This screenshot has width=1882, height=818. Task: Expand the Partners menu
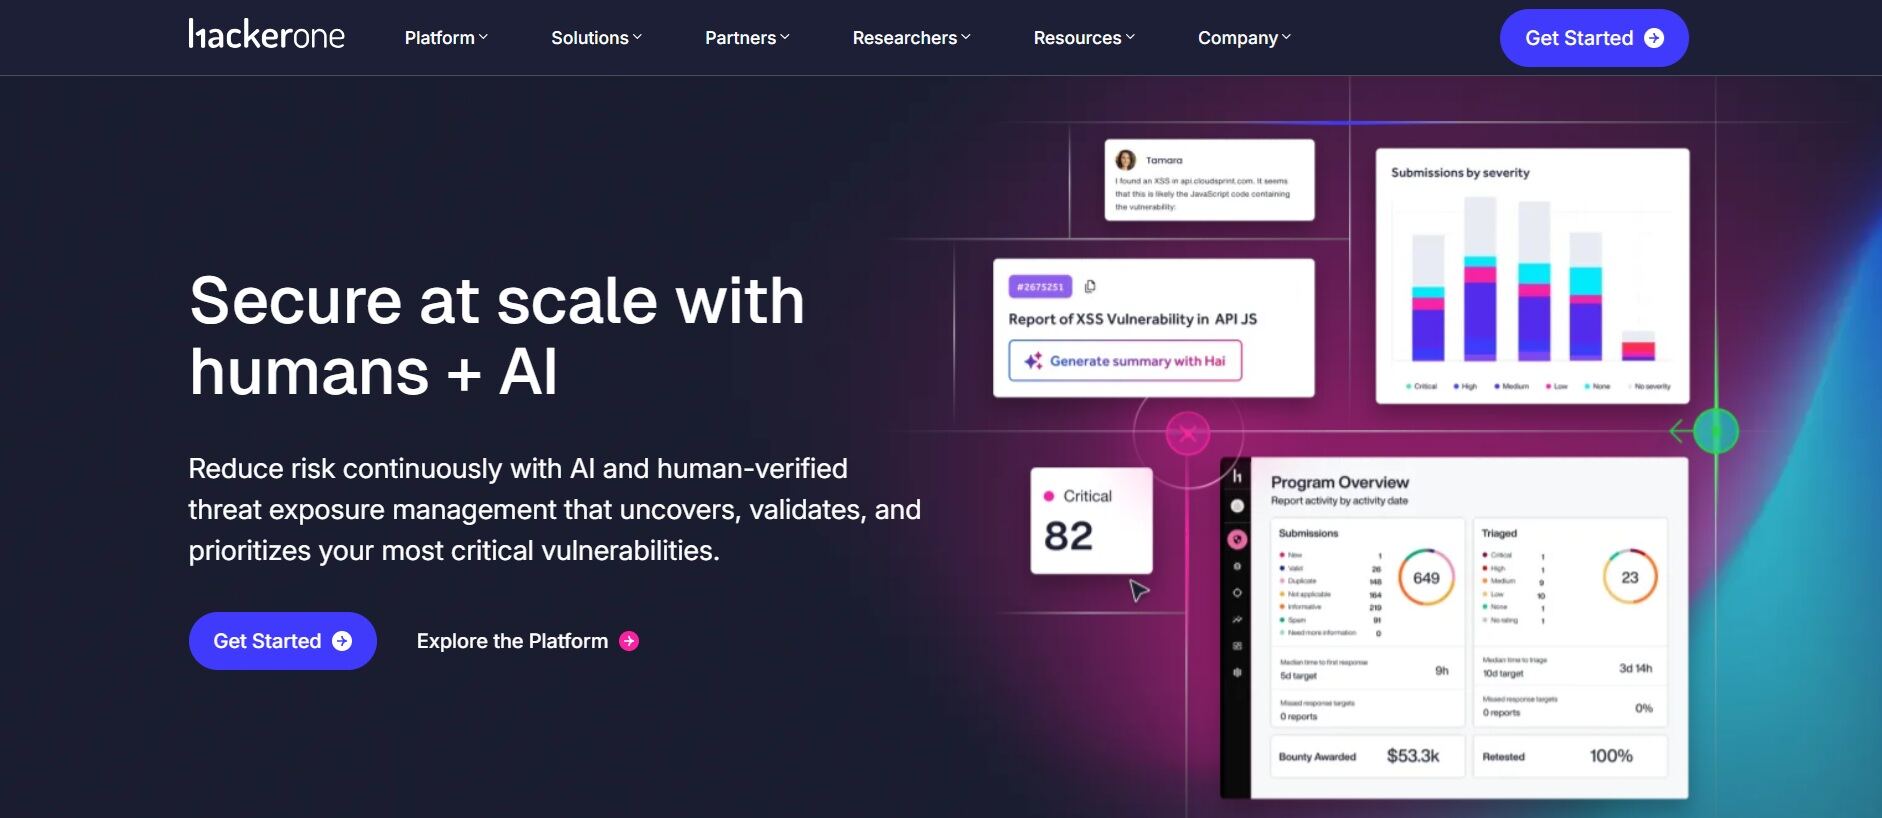tap(747, 38)
